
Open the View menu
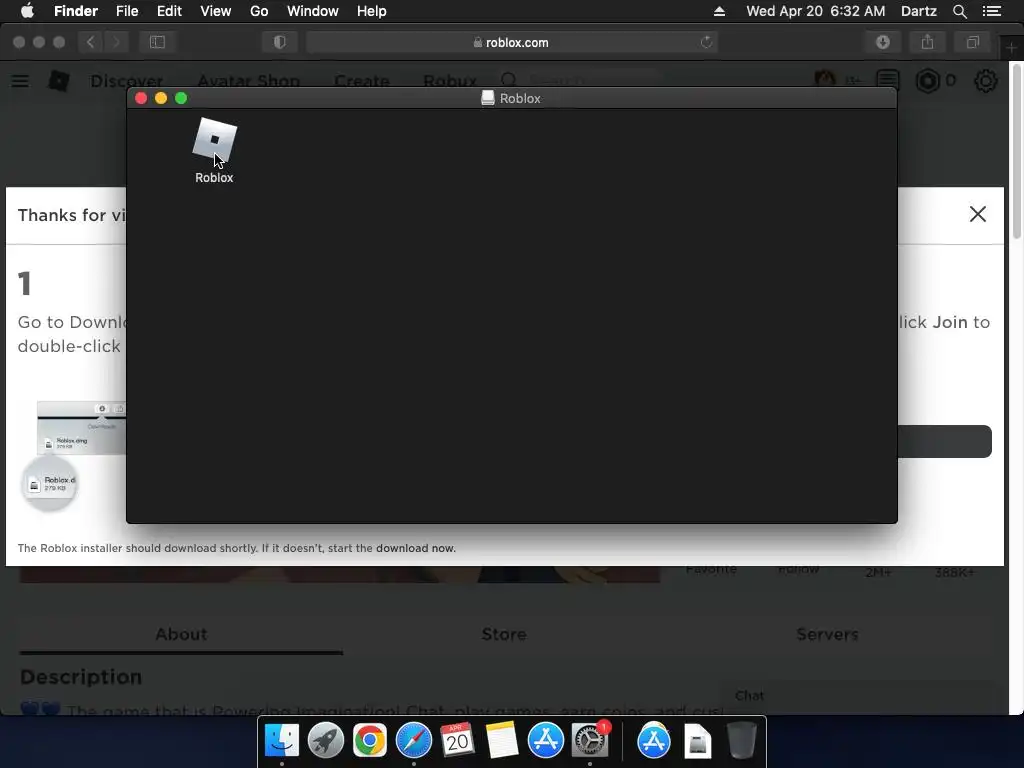pyautogui.click(x=216, y=11)
